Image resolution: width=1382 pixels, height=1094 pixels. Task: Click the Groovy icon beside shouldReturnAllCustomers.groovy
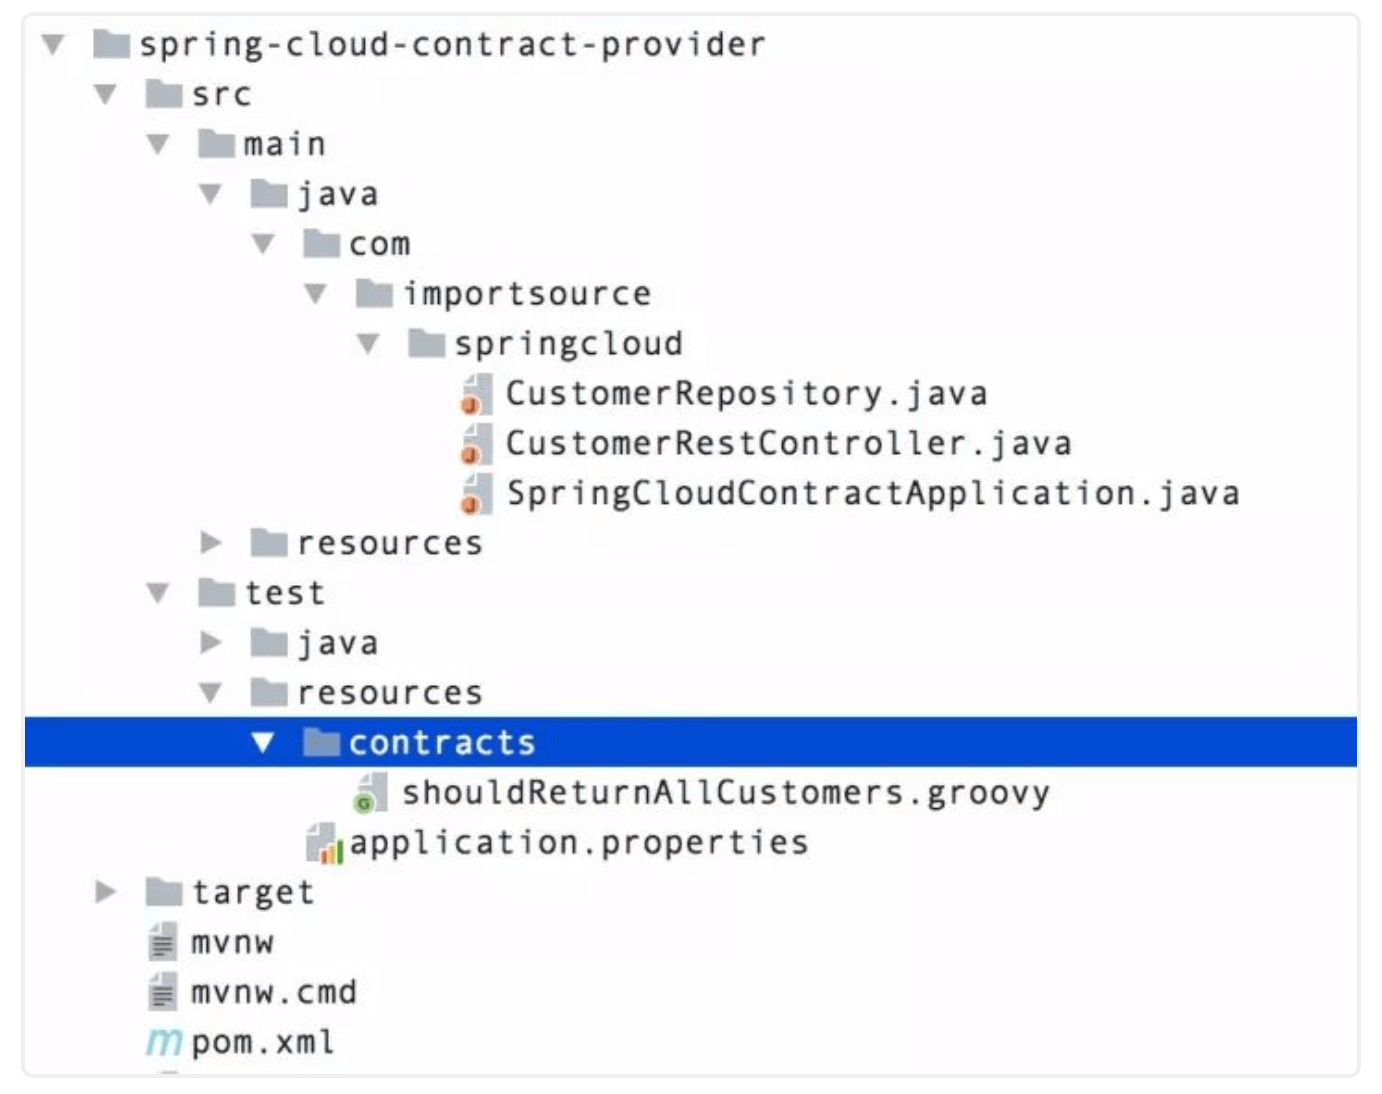pyautogui.click(x=371, y=794)
